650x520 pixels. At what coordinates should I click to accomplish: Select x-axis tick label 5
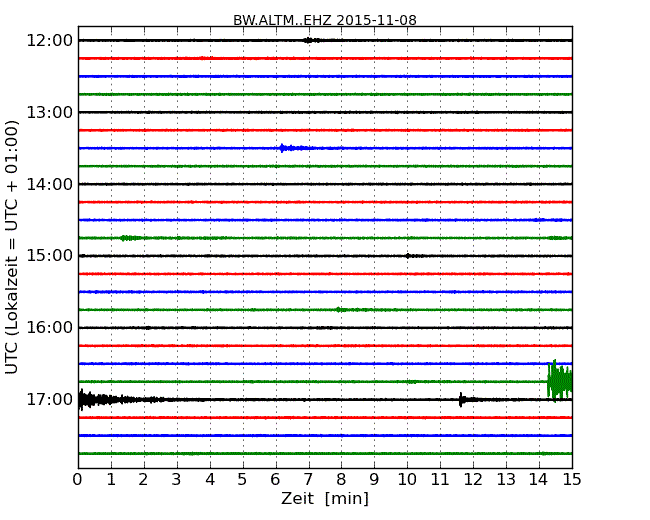243,480
